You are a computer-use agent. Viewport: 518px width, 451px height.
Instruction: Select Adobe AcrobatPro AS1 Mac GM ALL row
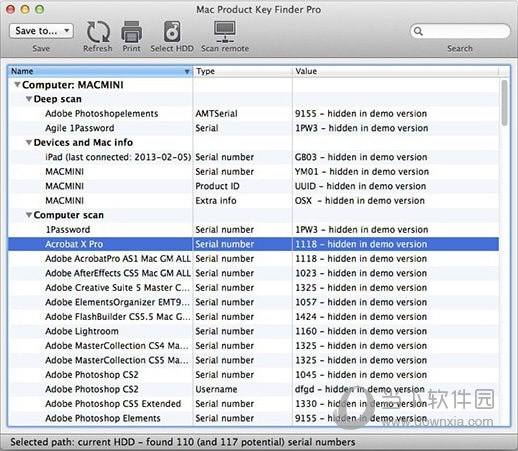point(253,259)
